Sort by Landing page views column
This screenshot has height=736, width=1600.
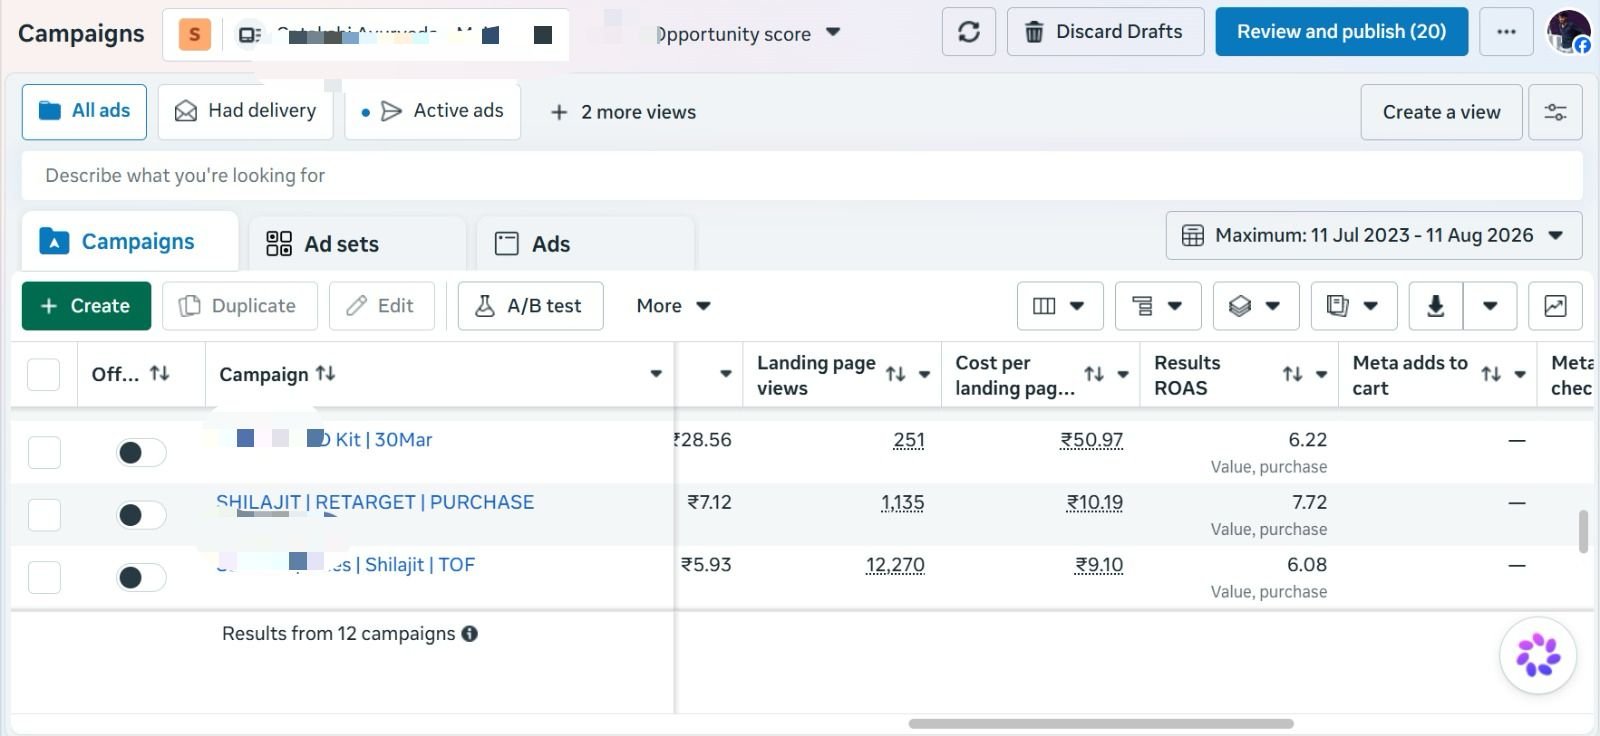[x=895, y=375]
